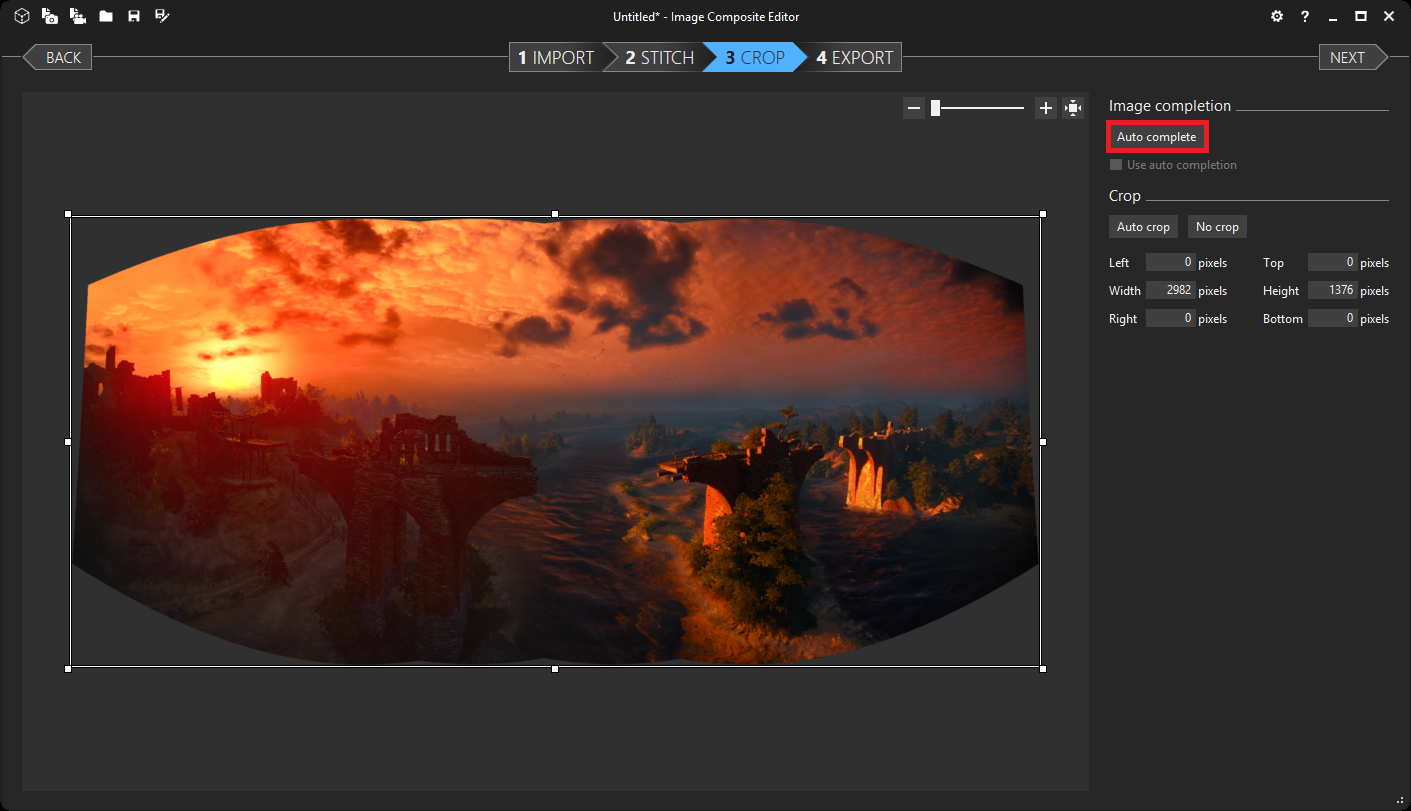
Task: Click the crop box bottom-center edge handle
Action: coord(555,668)
